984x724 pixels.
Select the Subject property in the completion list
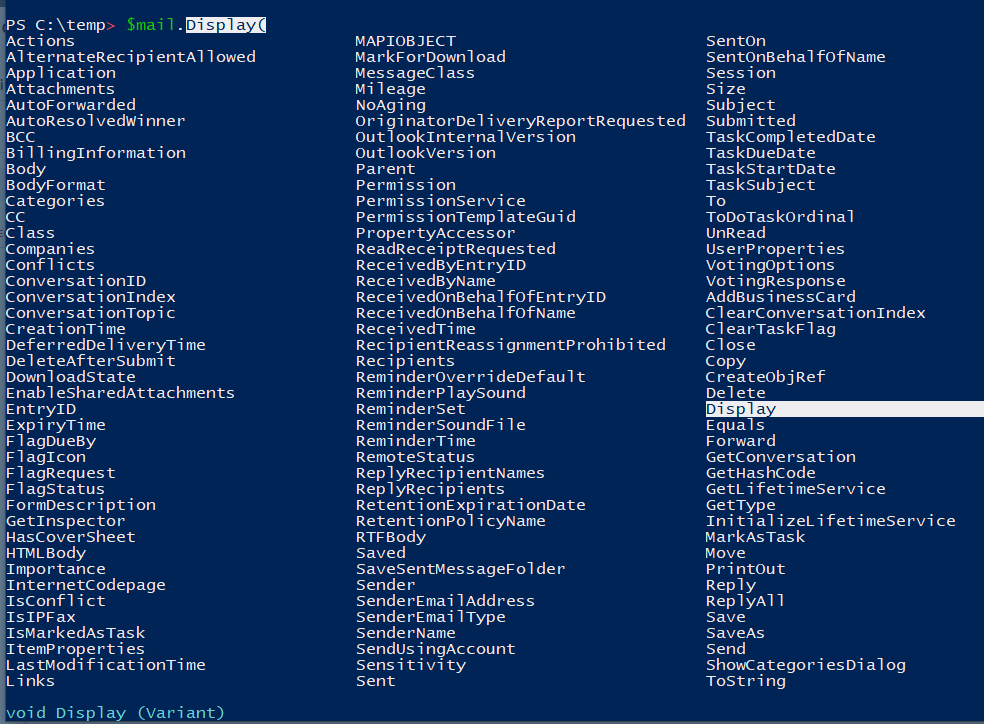point(741,105)
